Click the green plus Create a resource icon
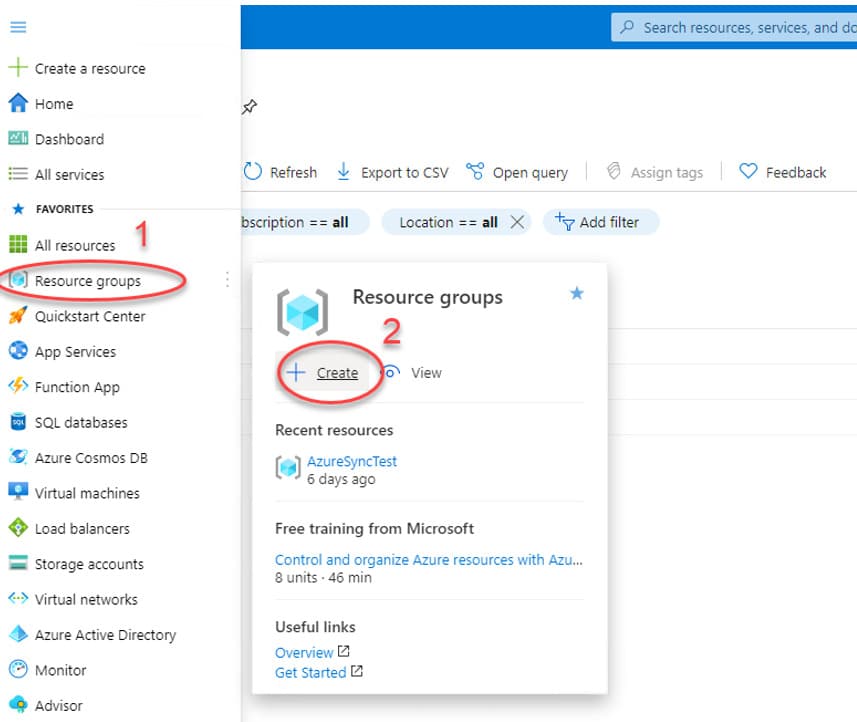857x722 pixels. pos(18,68)
